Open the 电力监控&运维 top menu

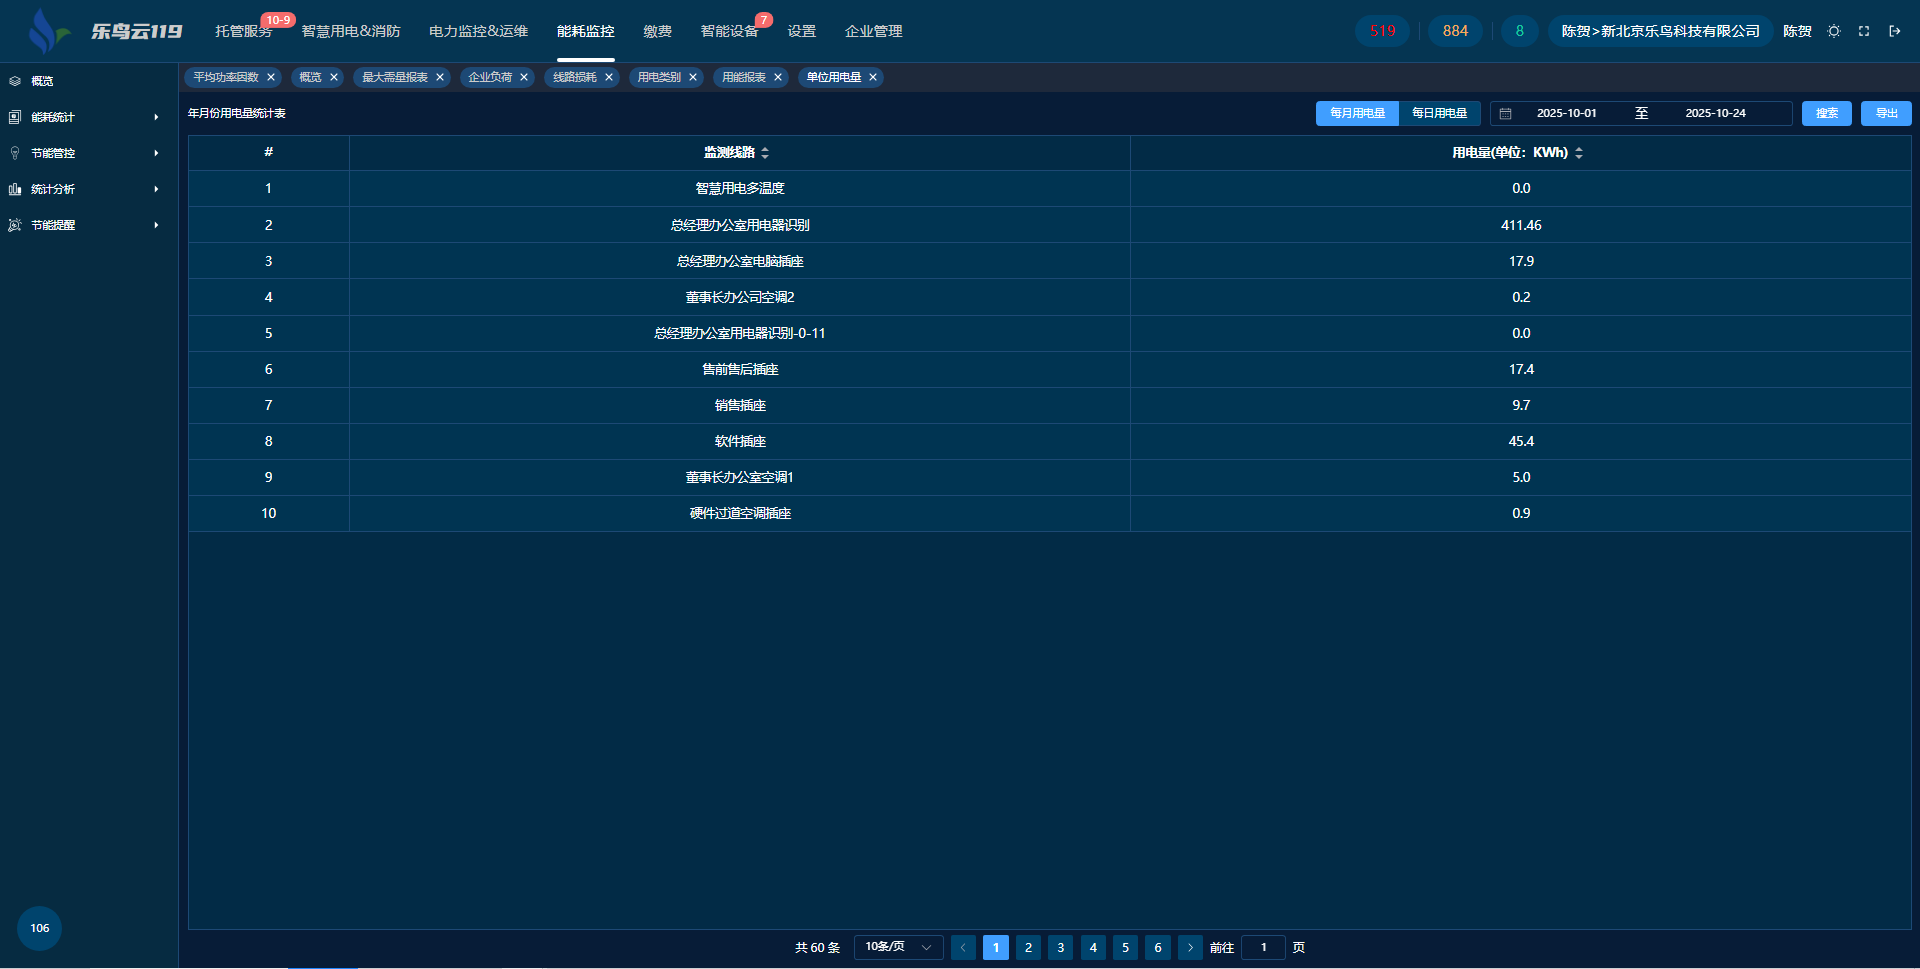pos(478,31)
